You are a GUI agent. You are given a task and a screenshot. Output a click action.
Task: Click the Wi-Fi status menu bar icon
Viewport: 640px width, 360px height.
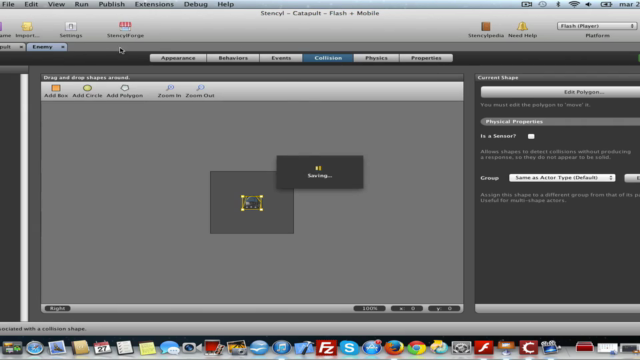(x=574, y=4)
